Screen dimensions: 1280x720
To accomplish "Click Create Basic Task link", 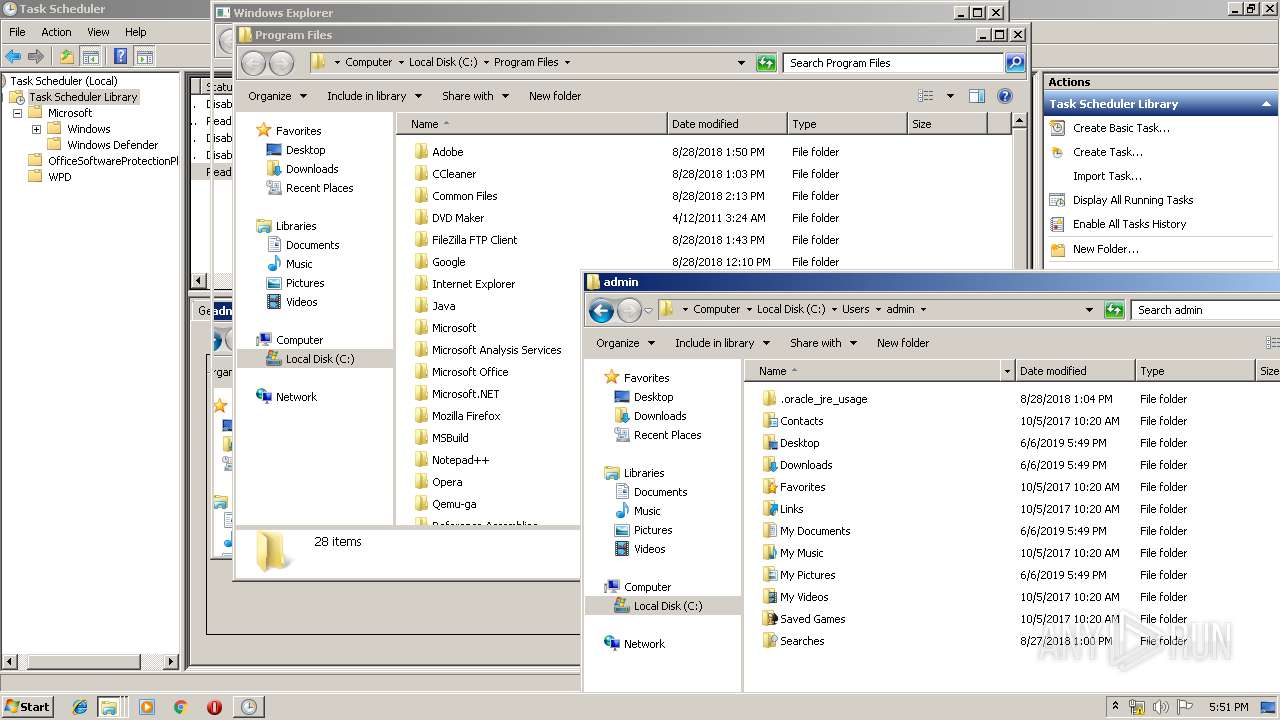I will [x=1121, y=128].
